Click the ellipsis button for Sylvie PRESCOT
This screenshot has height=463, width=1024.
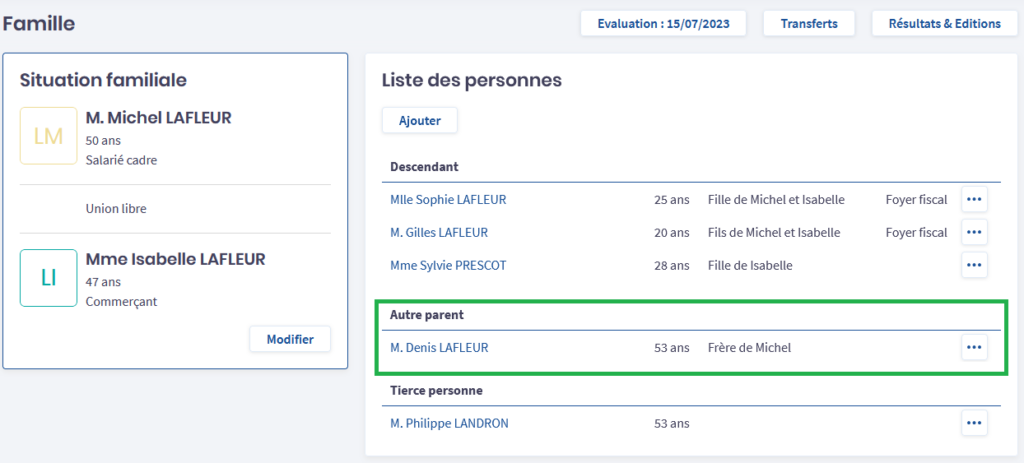pyautogui.click(x=974, y=265)
